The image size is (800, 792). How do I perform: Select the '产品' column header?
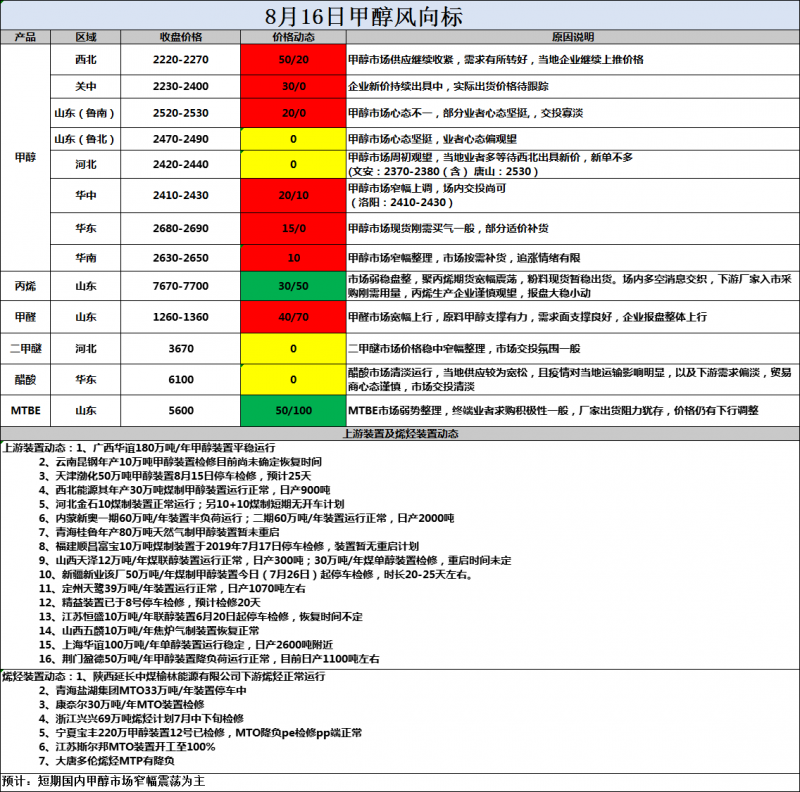(x=26, y=37)
